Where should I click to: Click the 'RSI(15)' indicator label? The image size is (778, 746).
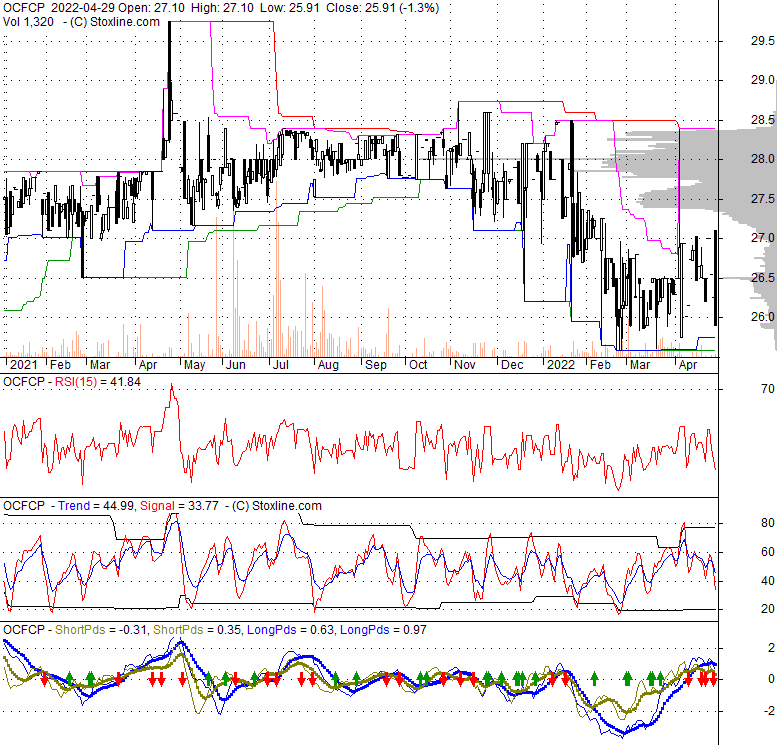pyautogui.click(x=76, y=382)
